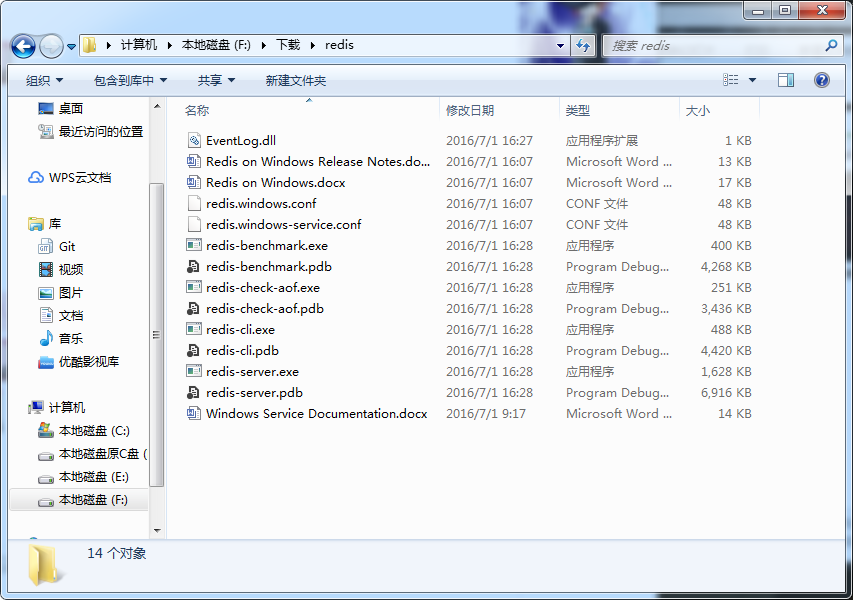The width and height of the screenshot is (853, 600).
Task: Select the redis-check-aof.exe icon
Action: [194, 287]
